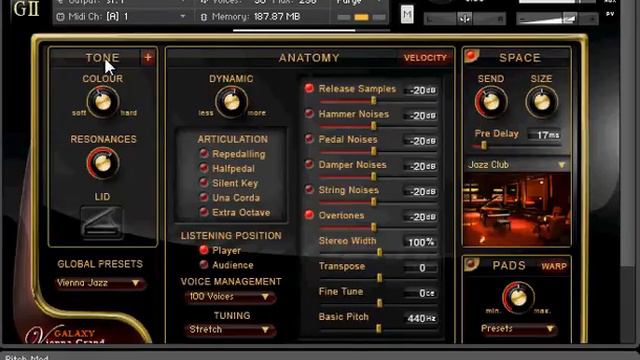Click the Warp button in Pads panel
This screenshot has height=360, width=640.
click(554, 267)
